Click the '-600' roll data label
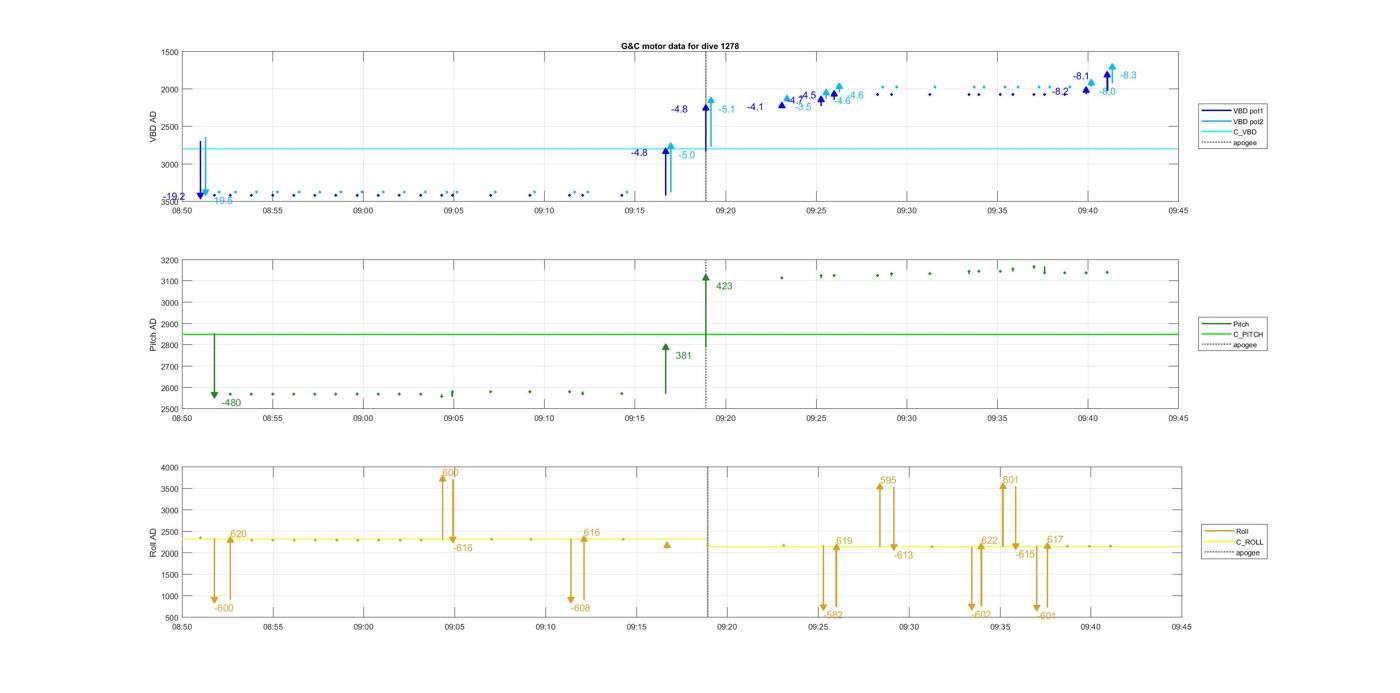 (224, 608)
